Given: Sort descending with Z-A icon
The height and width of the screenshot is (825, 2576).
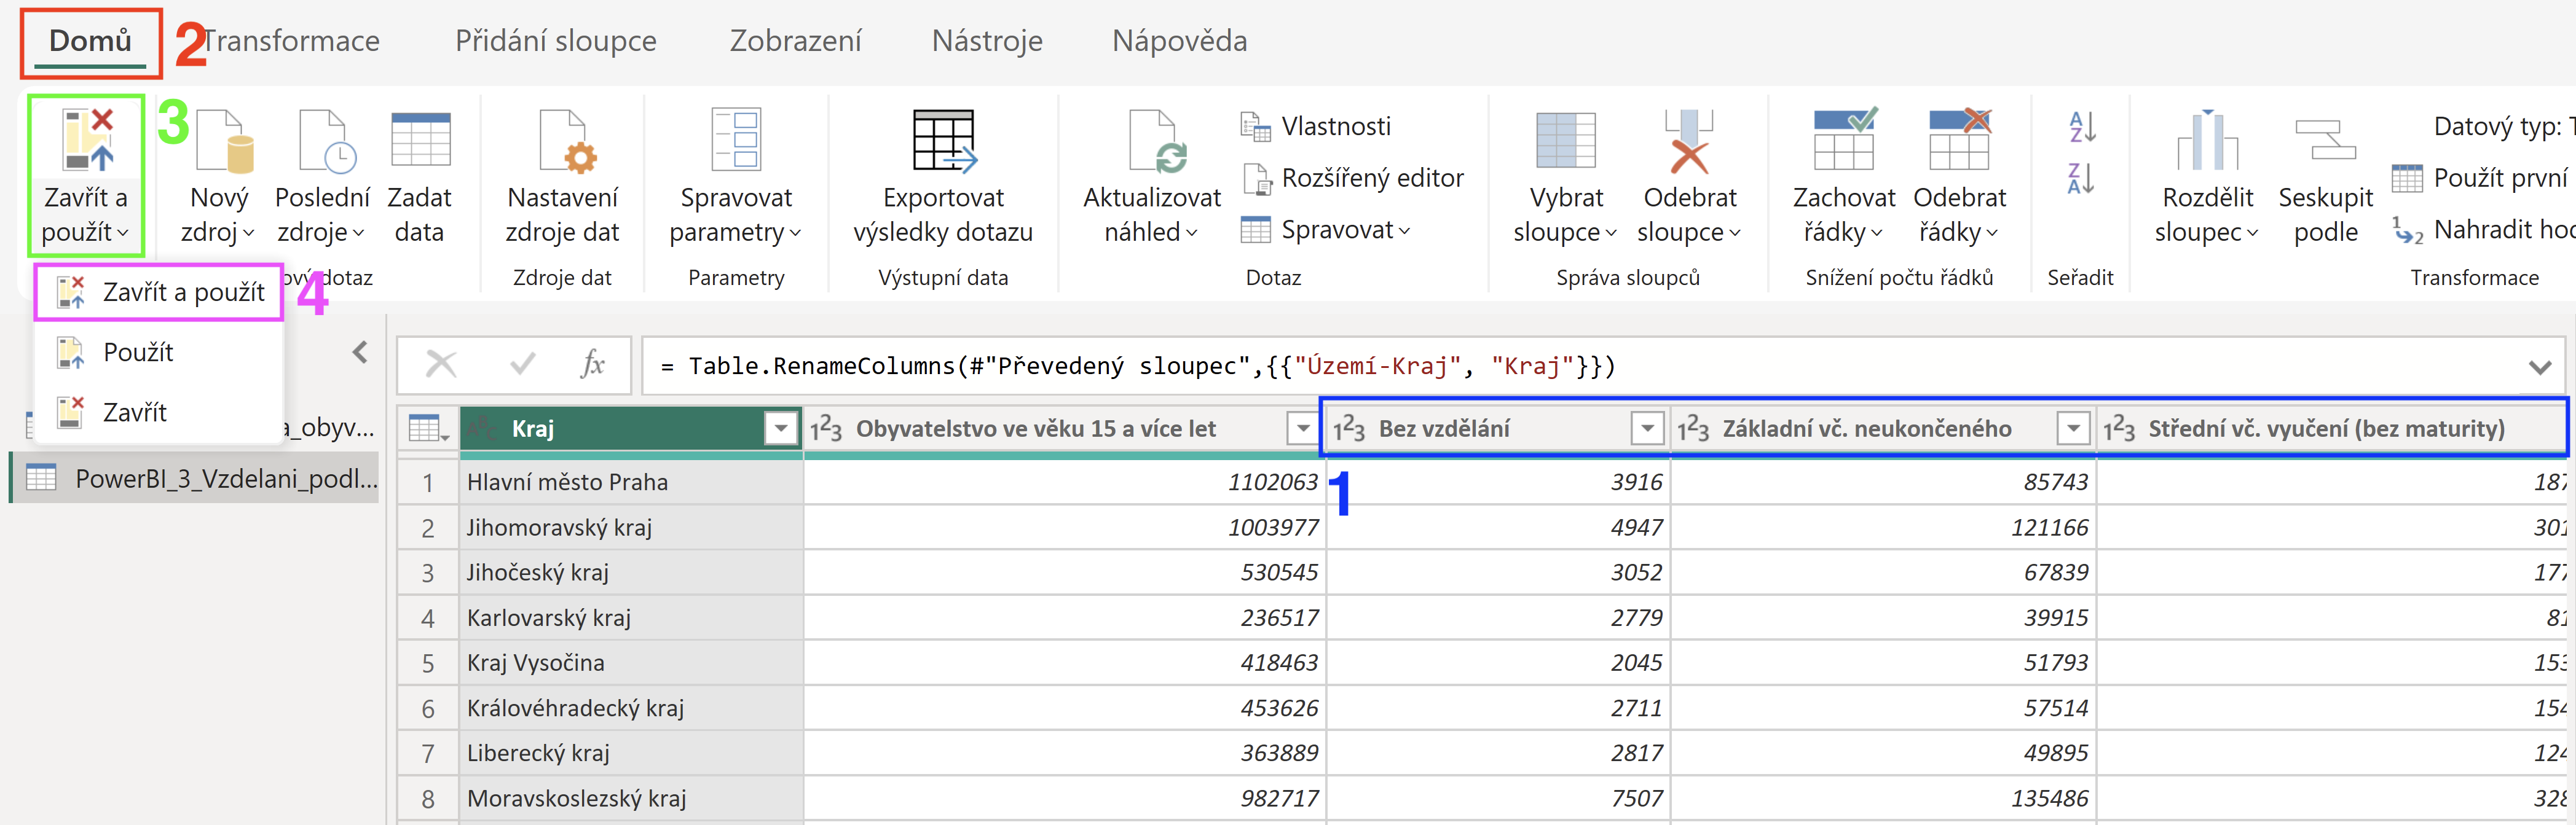Looking at the screenshot, I should tap(2081, 179).
